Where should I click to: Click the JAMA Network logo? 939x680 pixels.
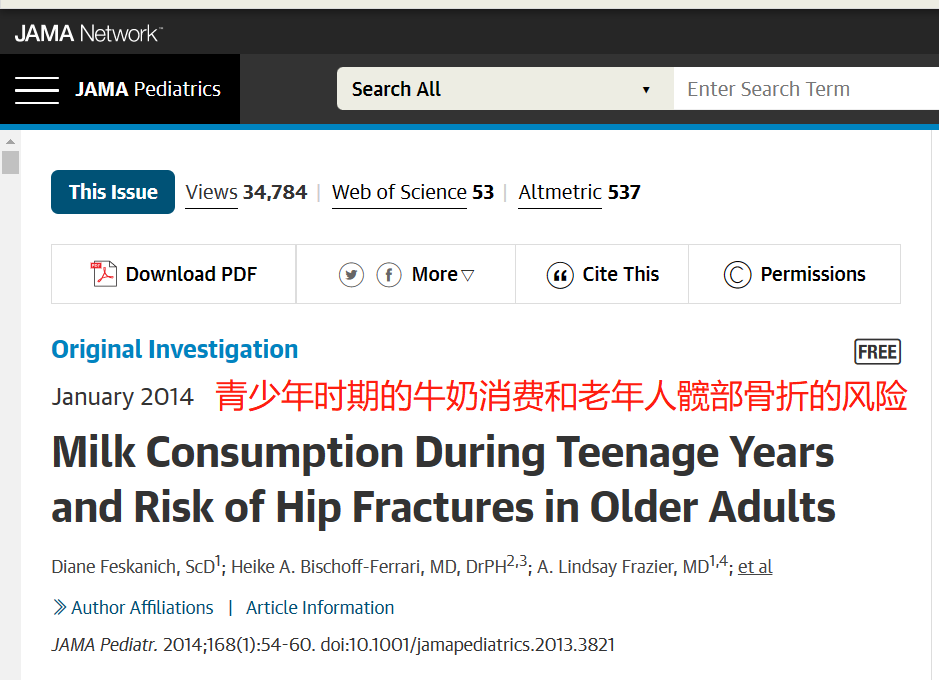tap(89, 34)
